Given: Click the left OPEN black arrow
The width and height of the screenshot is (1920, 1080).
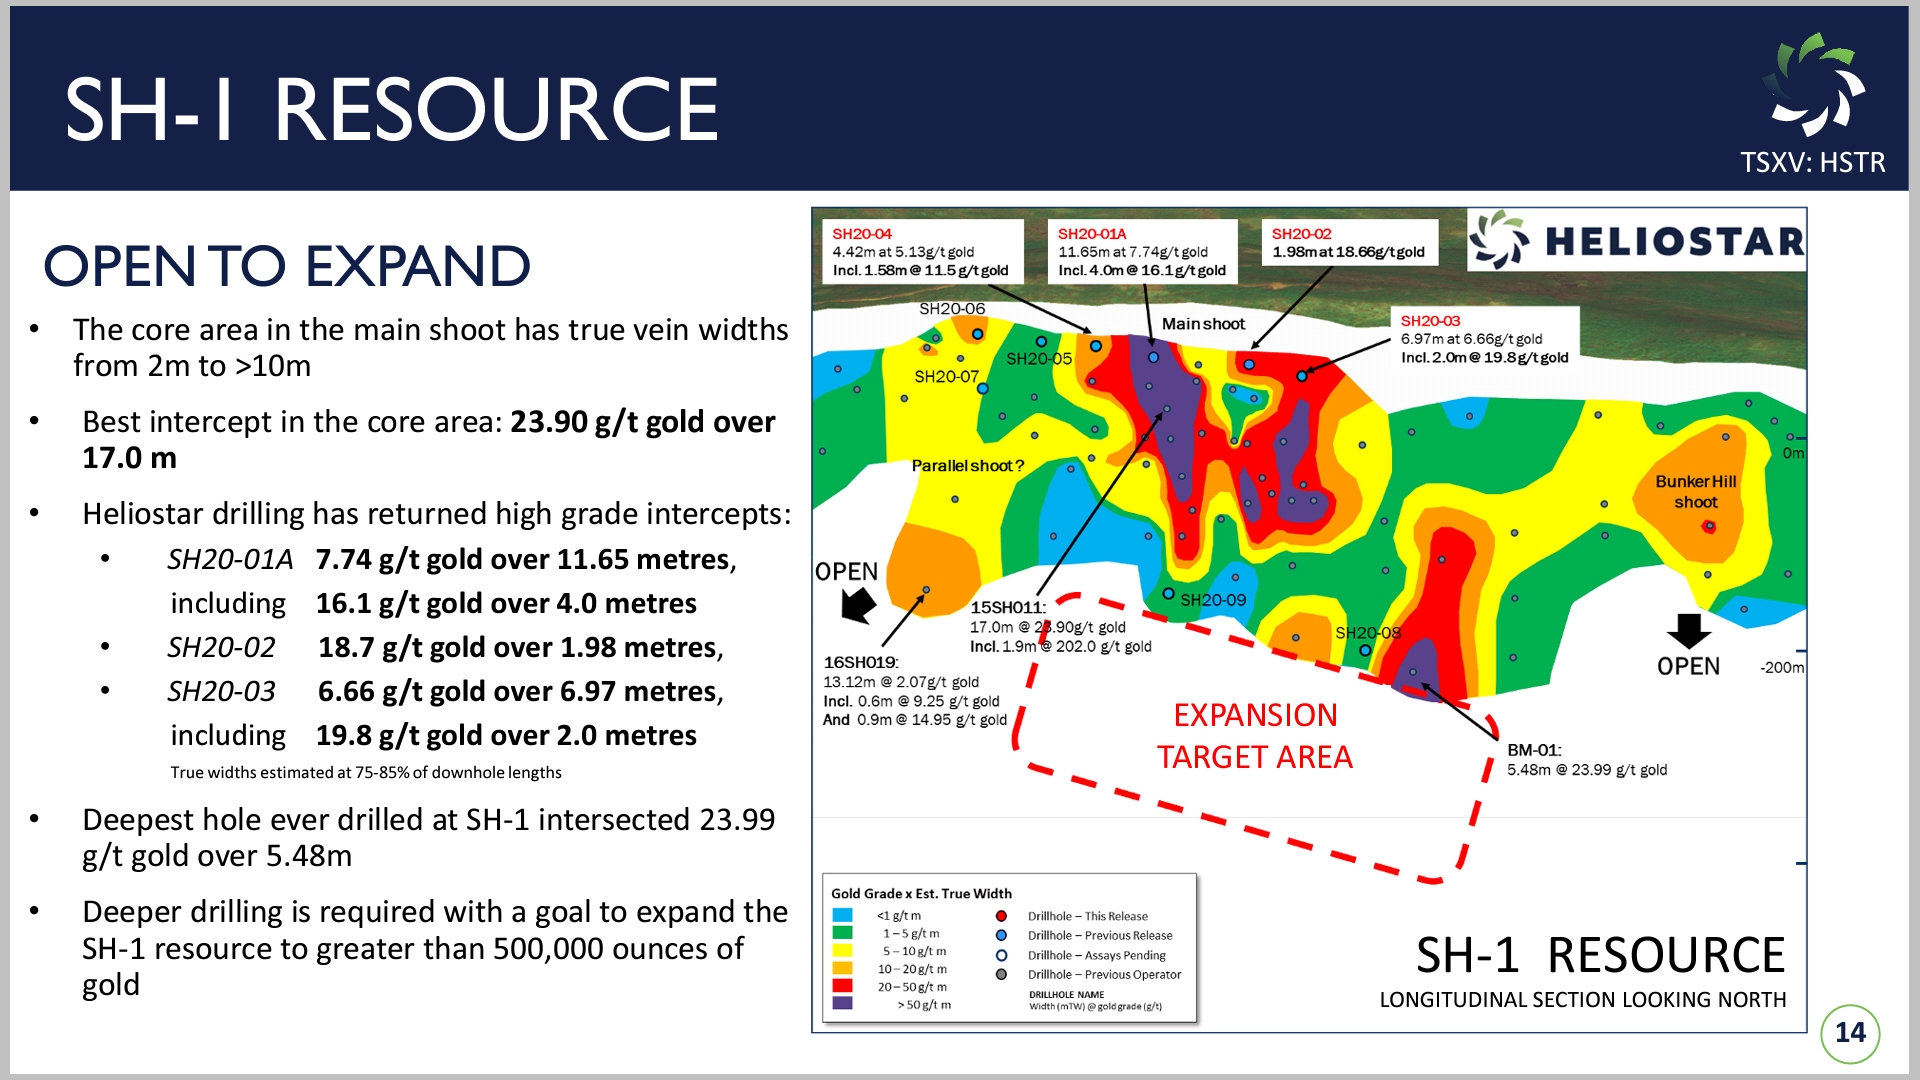Looking at the screenshot, I should 858,604.
